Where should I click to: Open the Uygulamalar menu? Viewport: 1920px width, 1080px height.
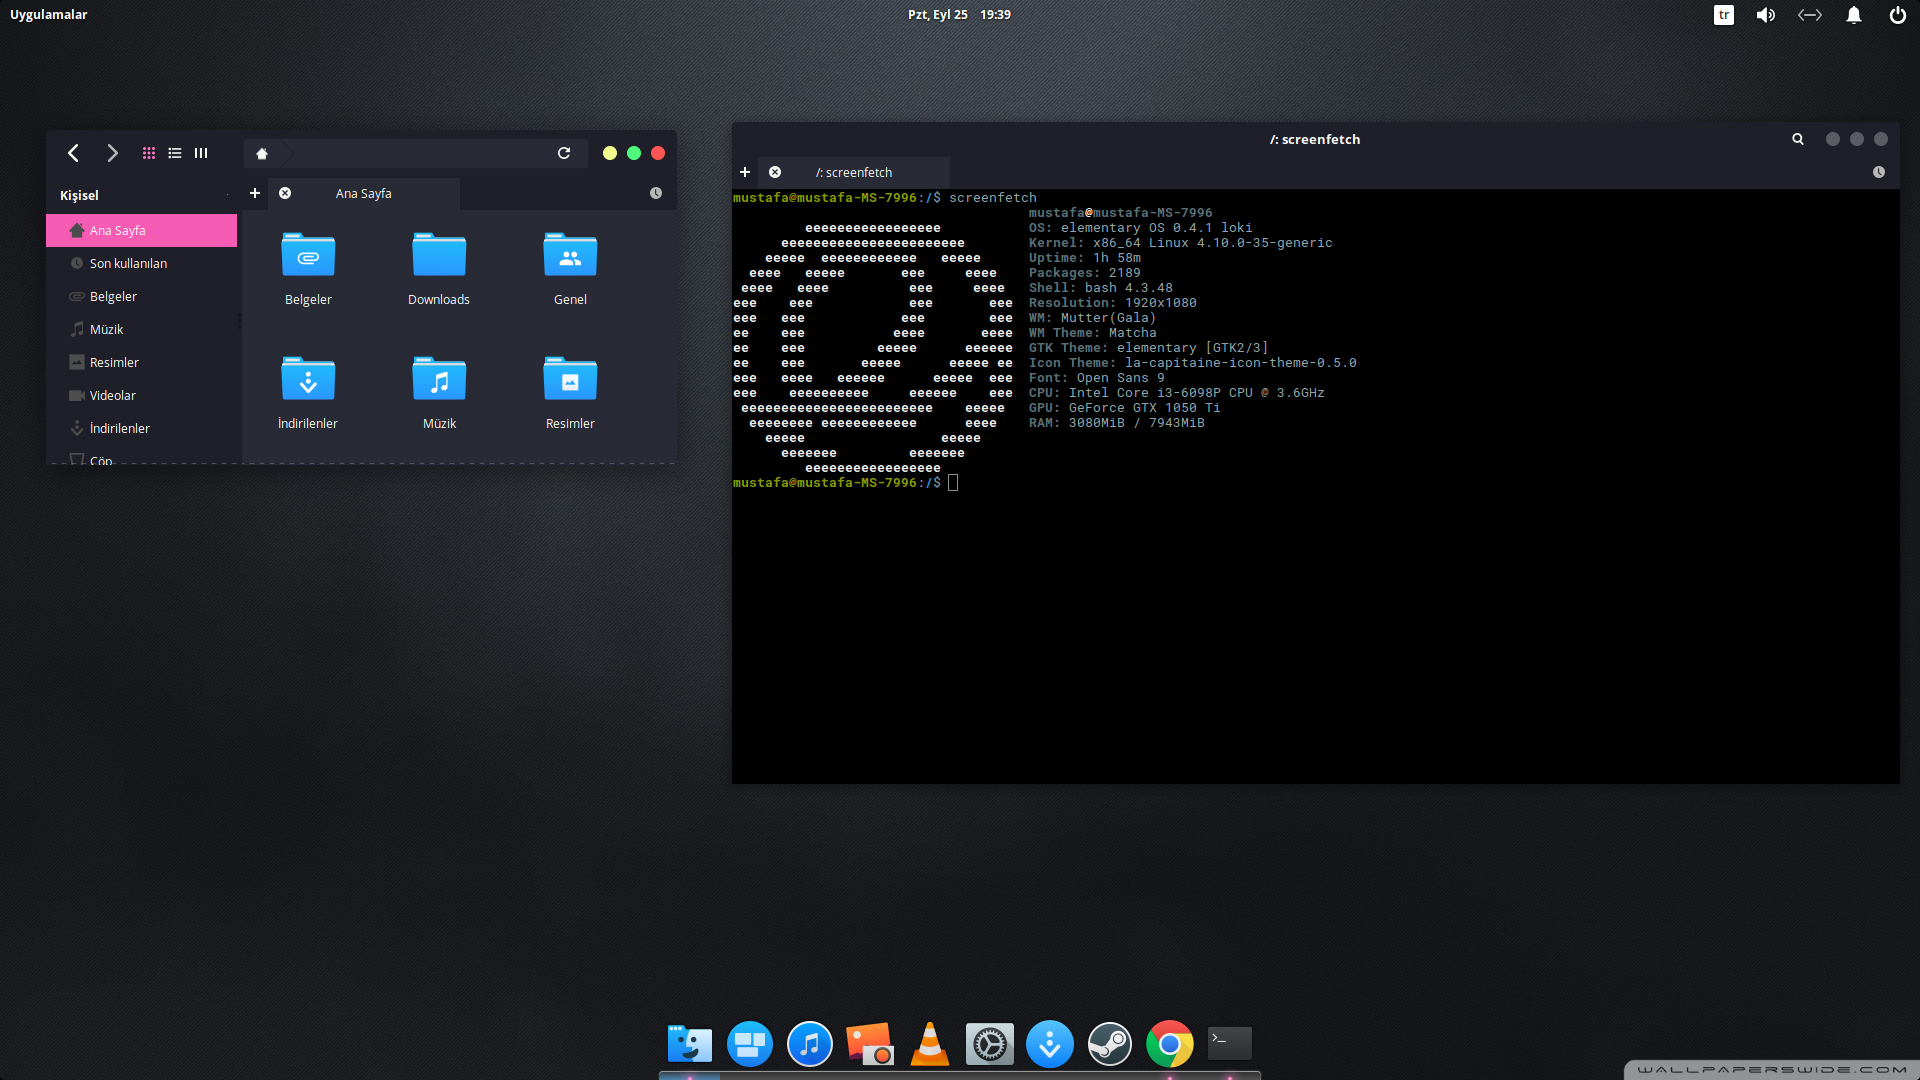[x=49, y=14]
